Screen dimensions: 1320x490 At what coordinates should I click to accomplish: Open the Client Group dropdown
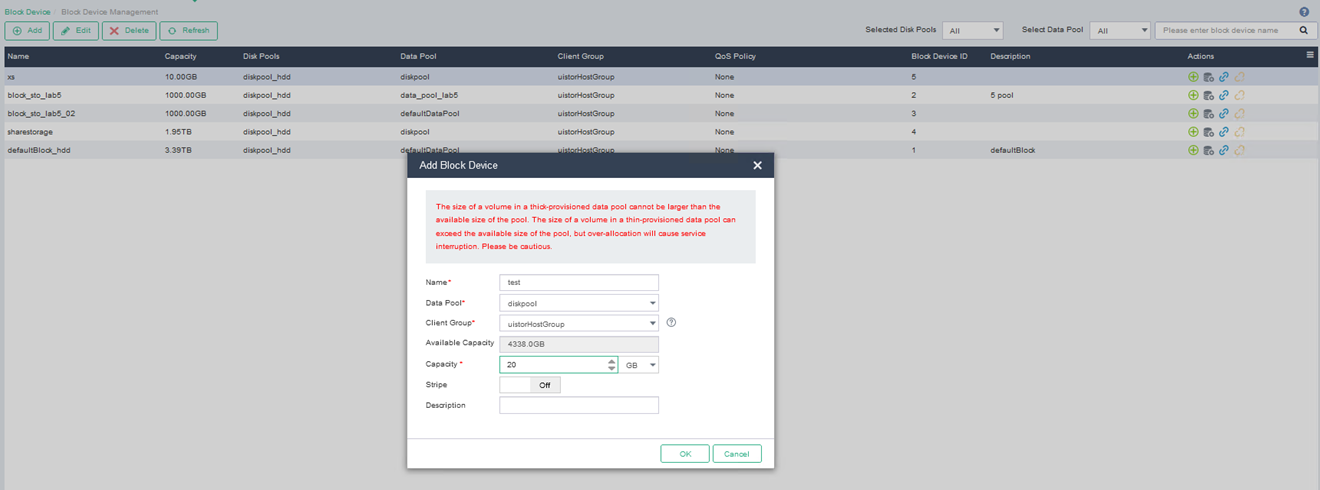(579, 324)
